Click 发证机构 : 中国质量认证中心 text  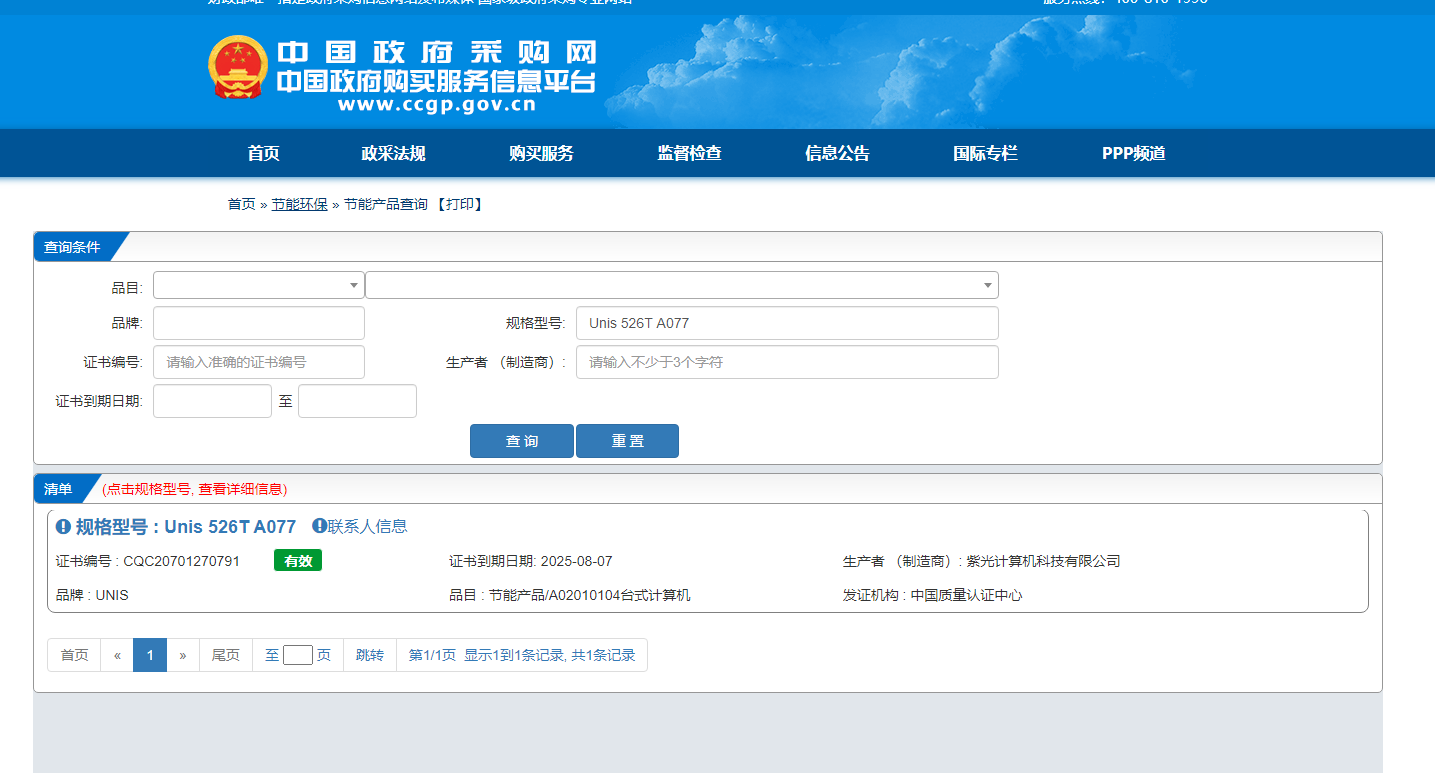pyautogui.click(x=933, y=595)
